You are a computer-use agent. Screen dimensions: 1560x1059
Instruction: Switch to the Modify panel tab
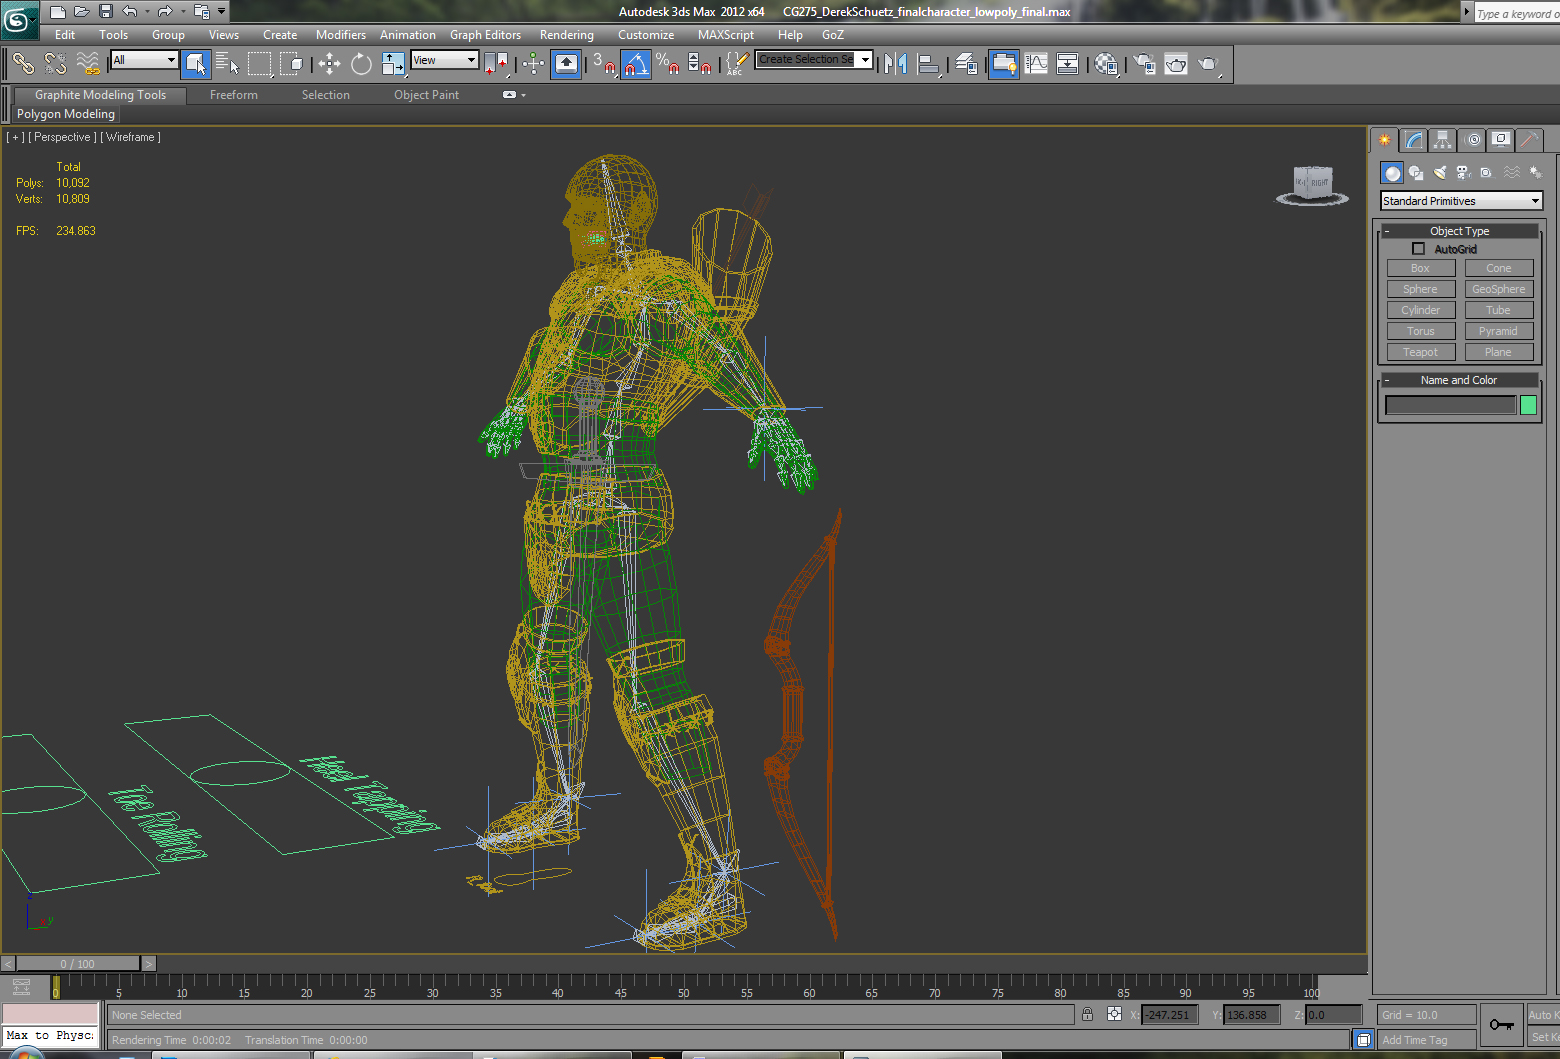1413,140
